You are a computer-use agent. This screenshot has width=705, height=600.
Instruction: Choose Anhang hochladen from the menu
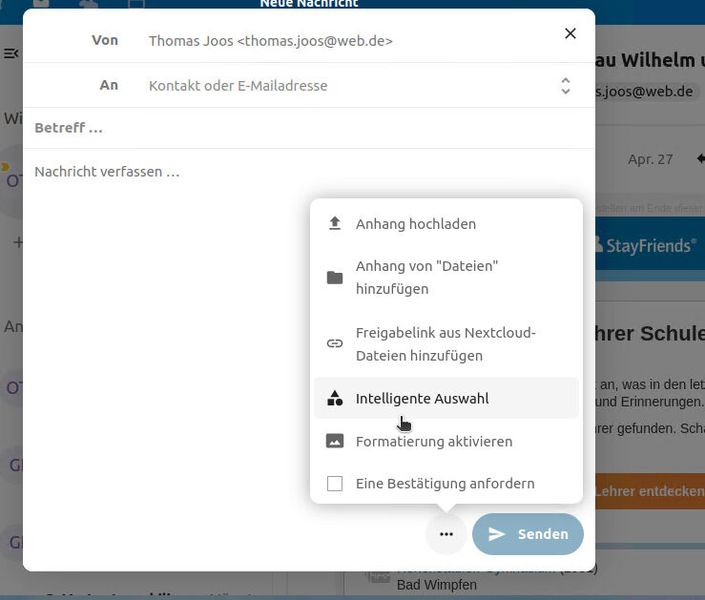(x=446, y=224)
